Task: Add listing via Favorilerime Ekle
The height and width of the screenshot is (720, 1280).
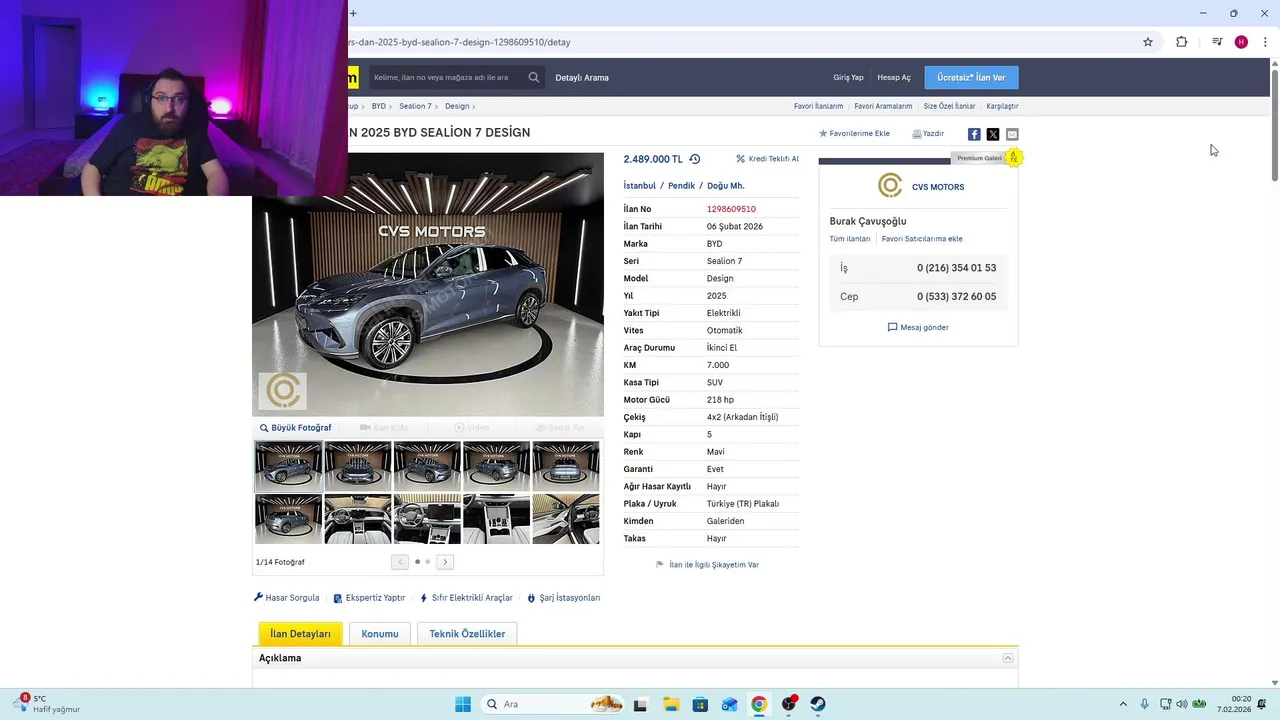Action: coord(854,134)
